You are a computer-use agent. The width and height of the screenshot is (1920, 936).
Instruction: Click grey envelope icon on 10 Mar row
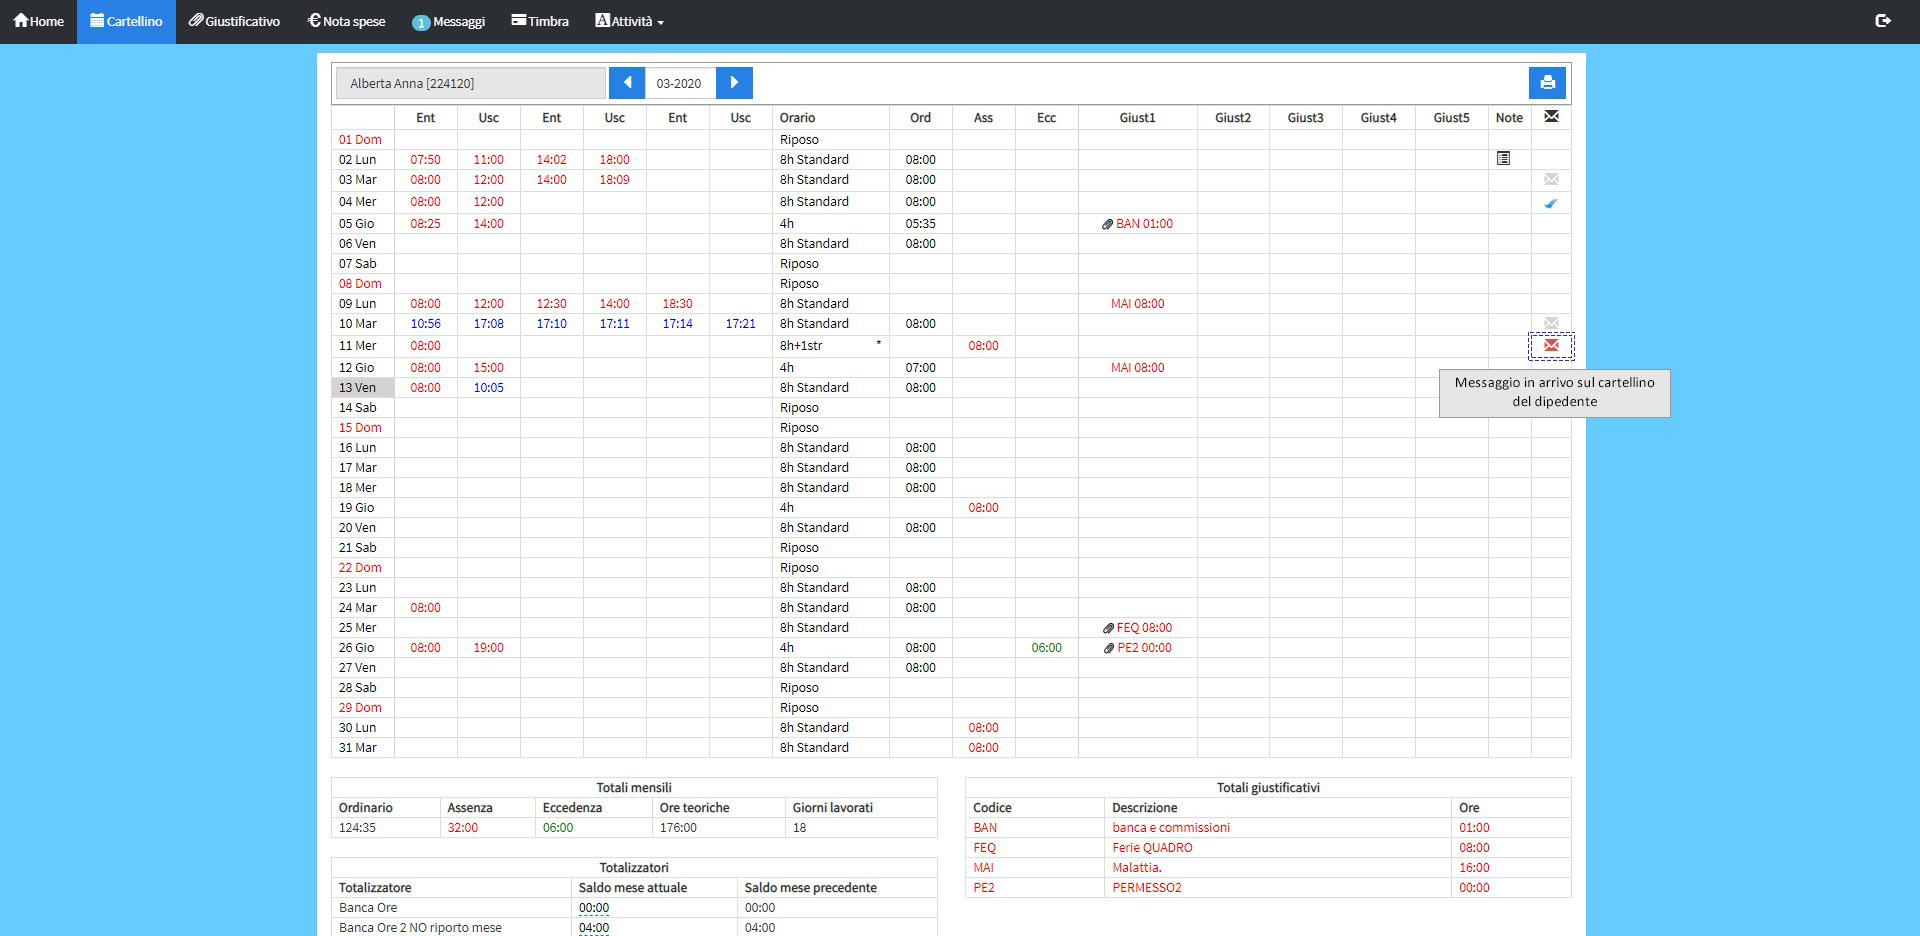click(1551, 322)
